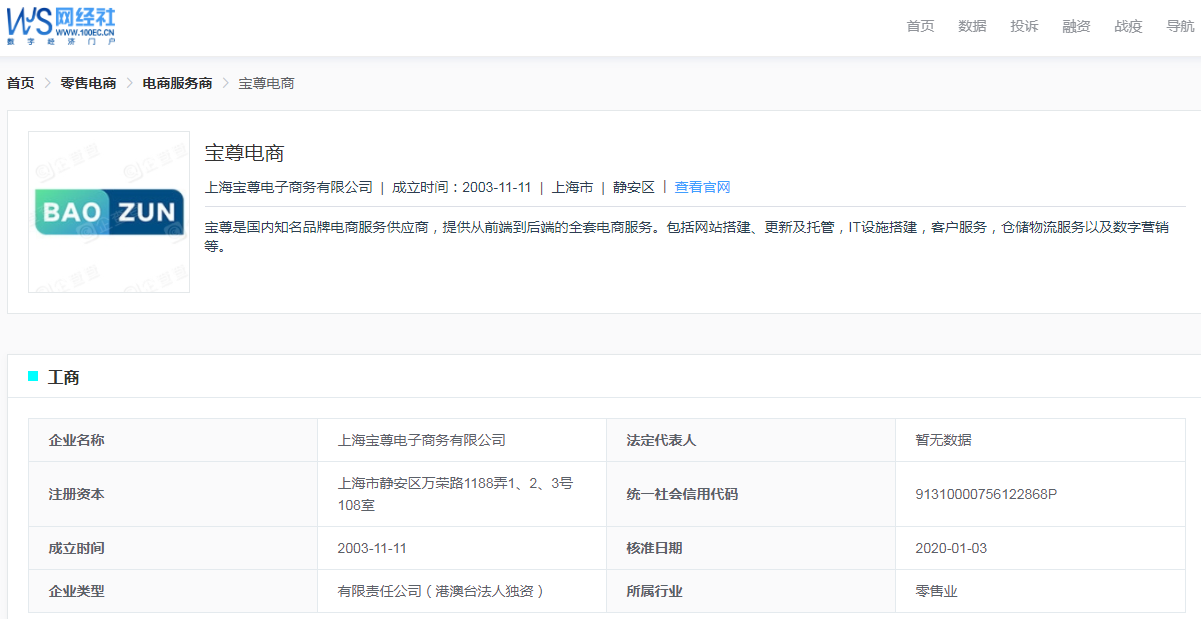Click the company description paragraph

(x=687, y=236)
